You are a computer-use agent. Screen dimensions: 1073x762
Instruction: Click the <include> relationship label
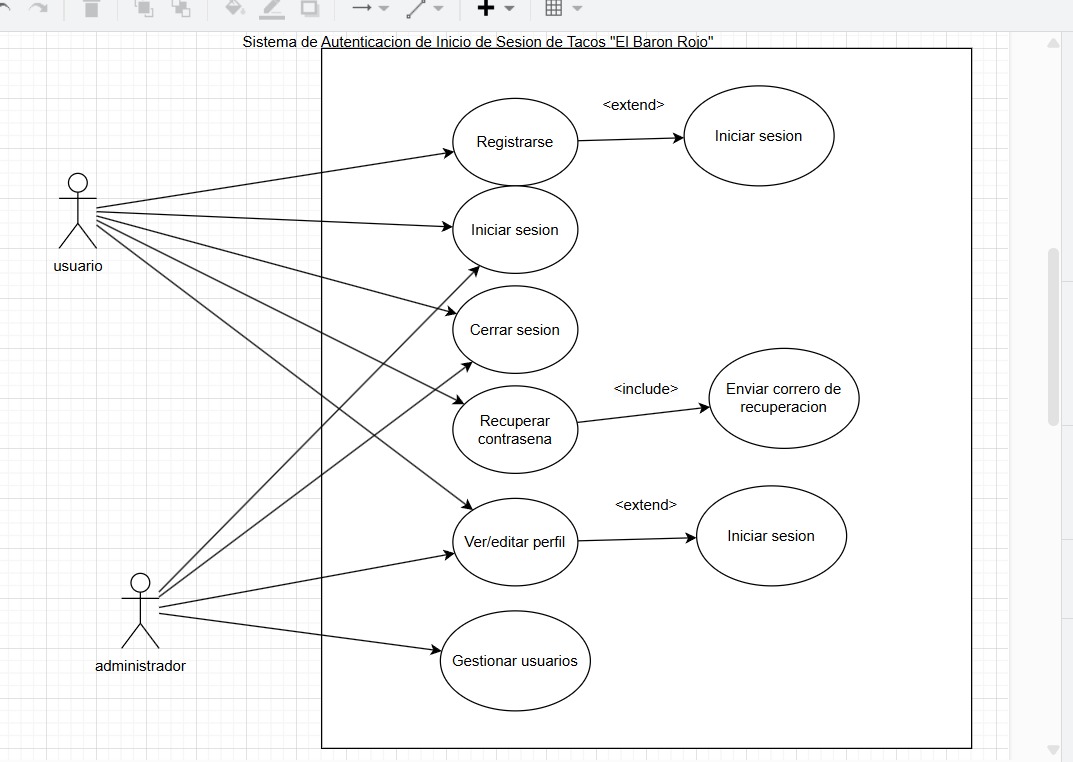coord(645,388)
